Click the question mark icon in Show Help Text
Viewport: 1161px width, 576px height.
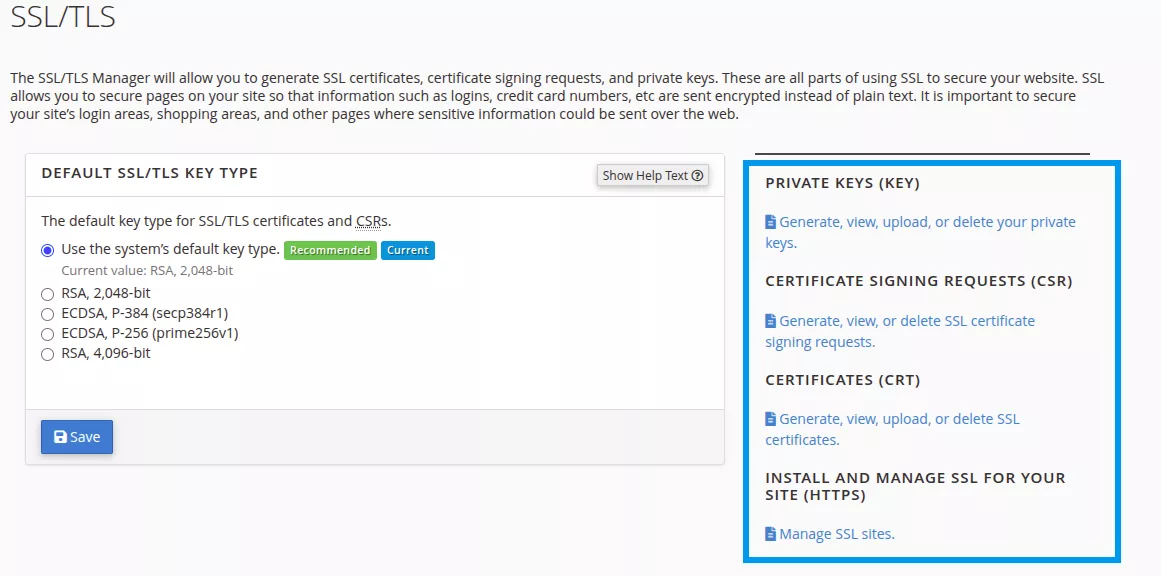(697, 176)
